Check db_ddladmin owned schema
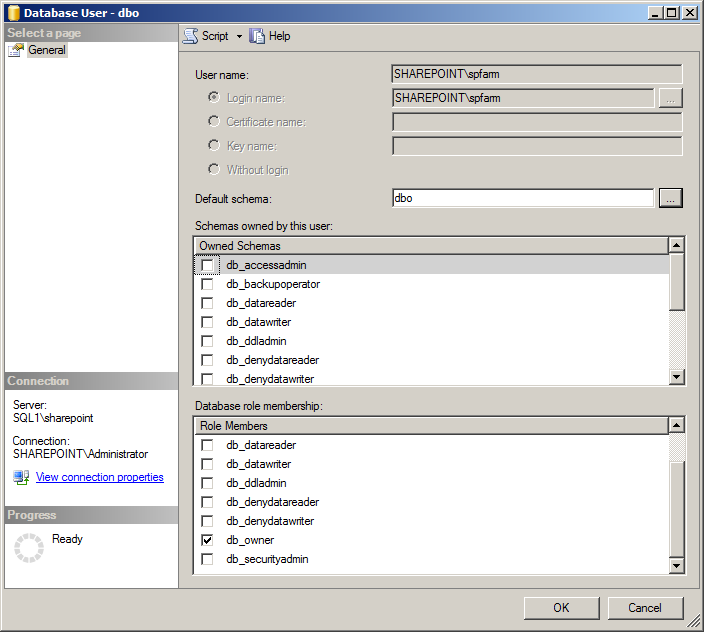 [x=207, y=341]
